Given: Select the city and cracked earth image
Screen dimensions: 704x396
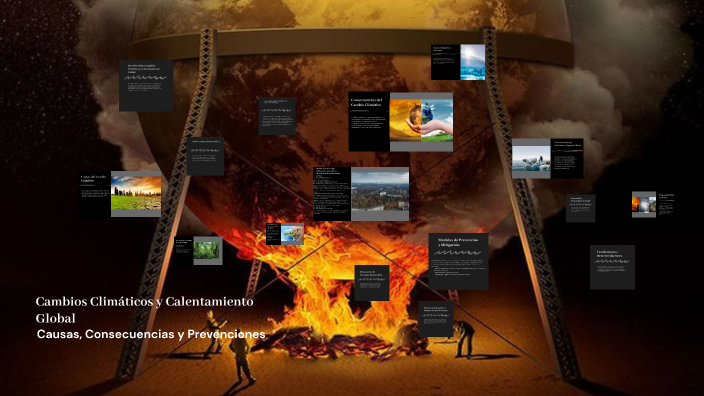Looking at the screenshot, I should 136,193.
